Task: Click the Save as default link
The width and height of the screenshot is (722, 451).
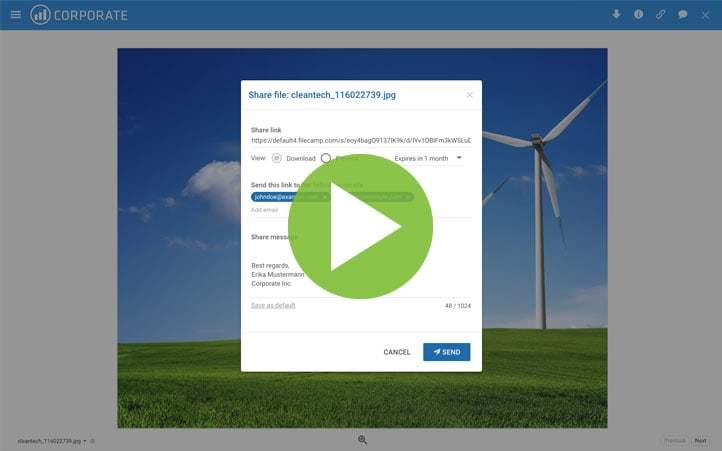Action: click(273, 305)
